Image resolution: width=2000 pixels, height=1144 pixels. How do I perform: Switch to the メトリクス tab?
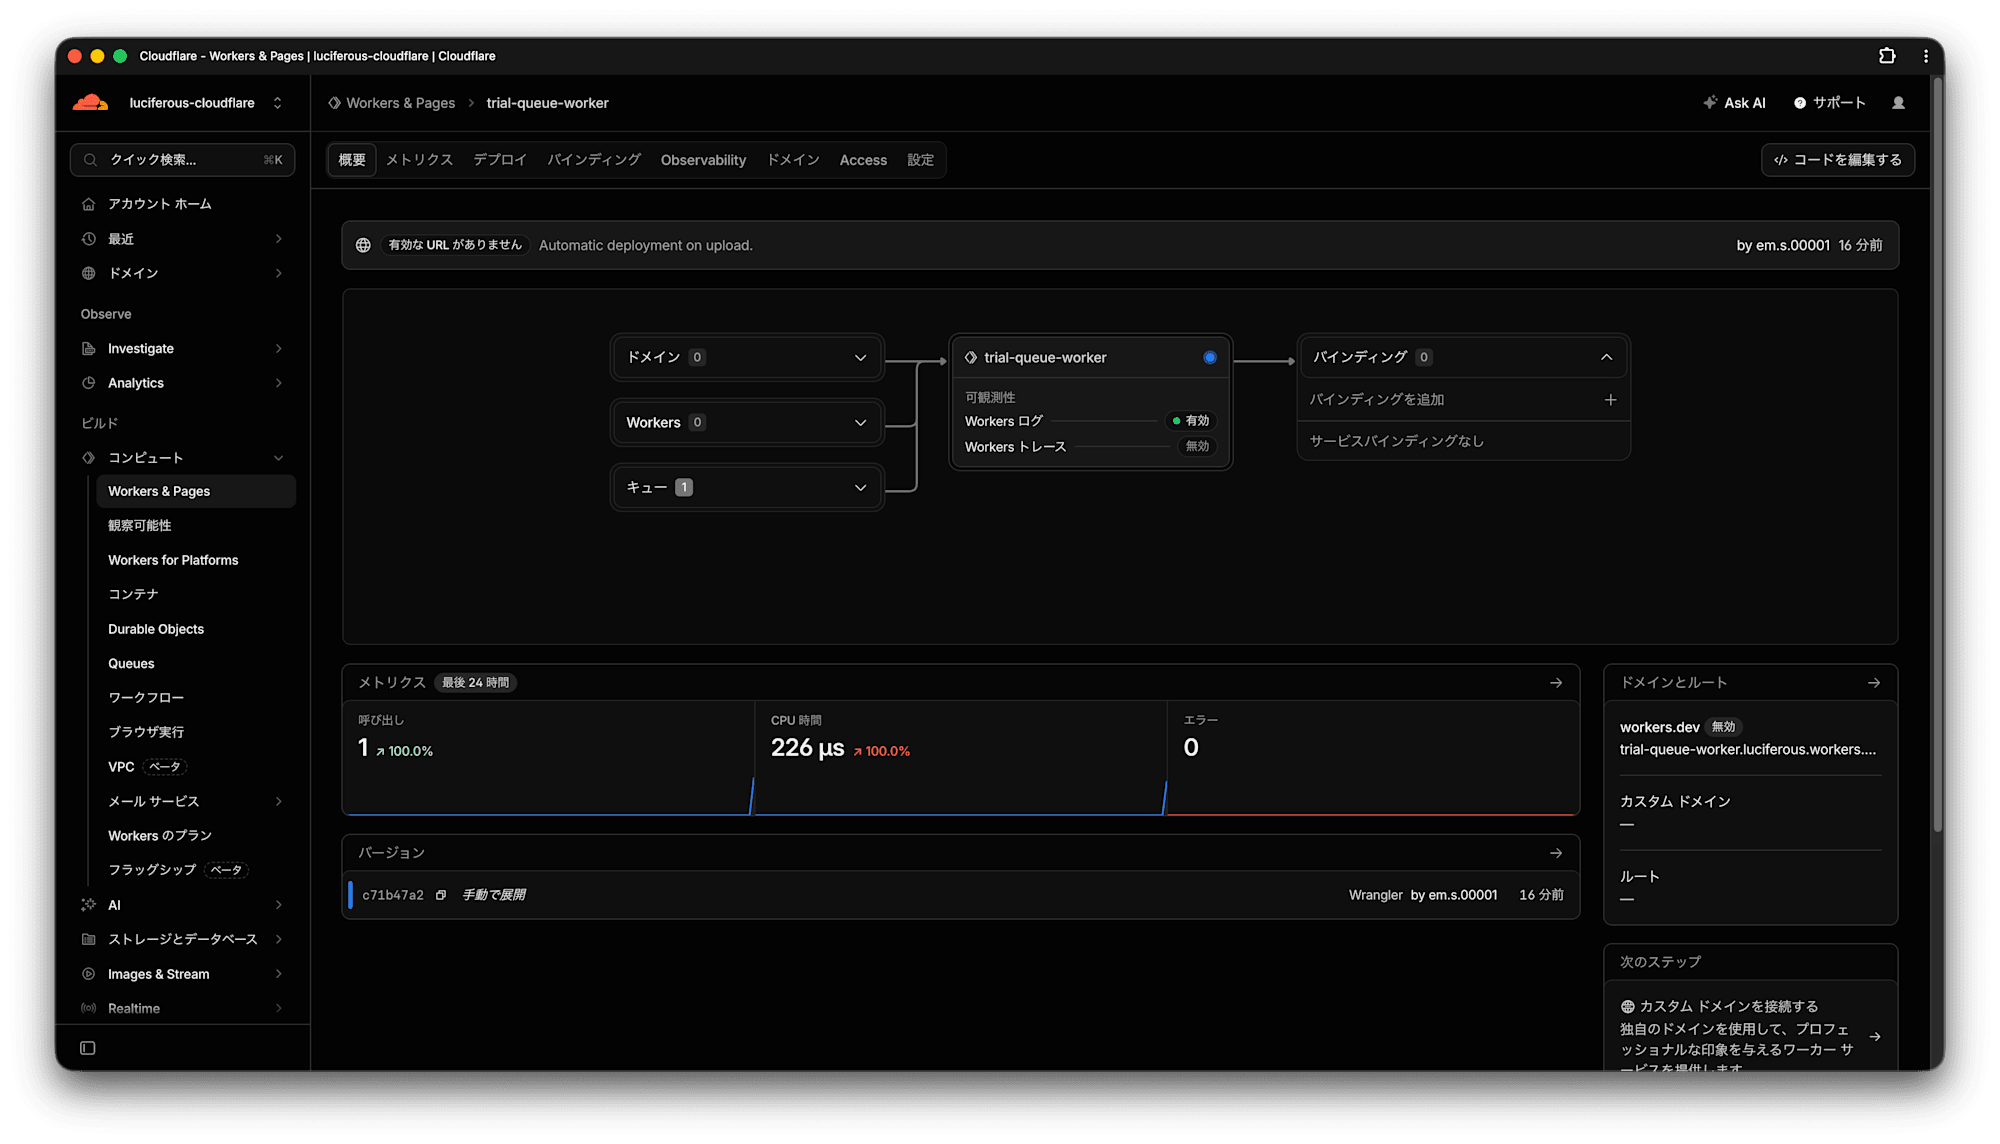pyautogui.click(x=420, y=160)
